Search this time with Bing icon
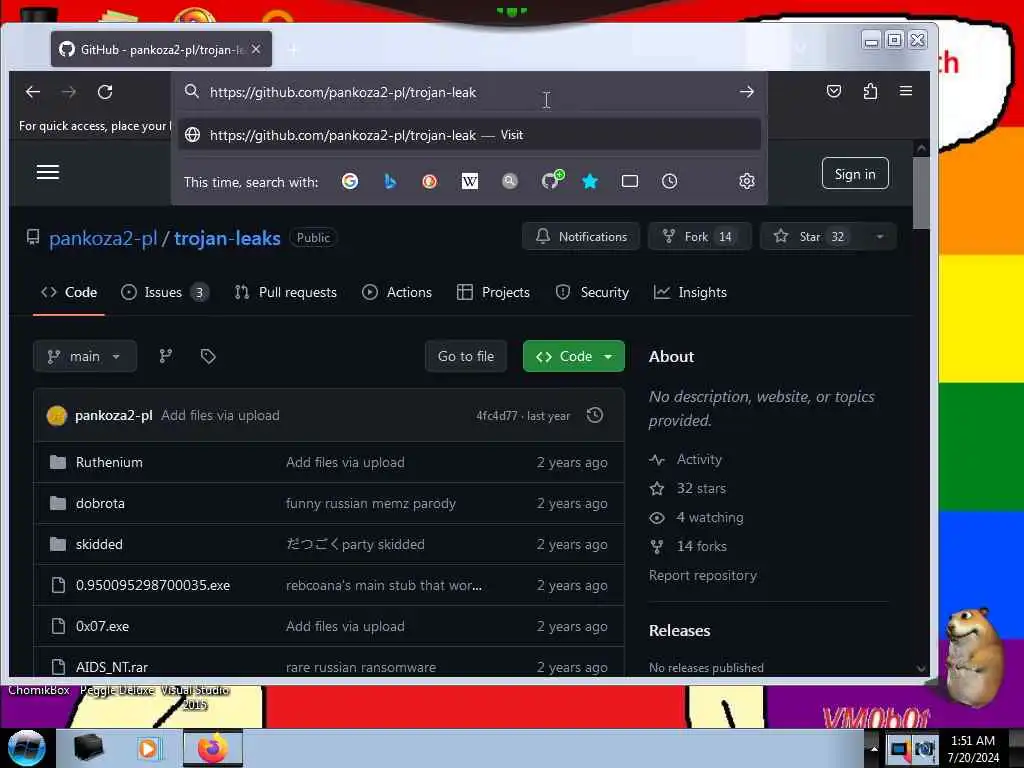 (390, 181)
